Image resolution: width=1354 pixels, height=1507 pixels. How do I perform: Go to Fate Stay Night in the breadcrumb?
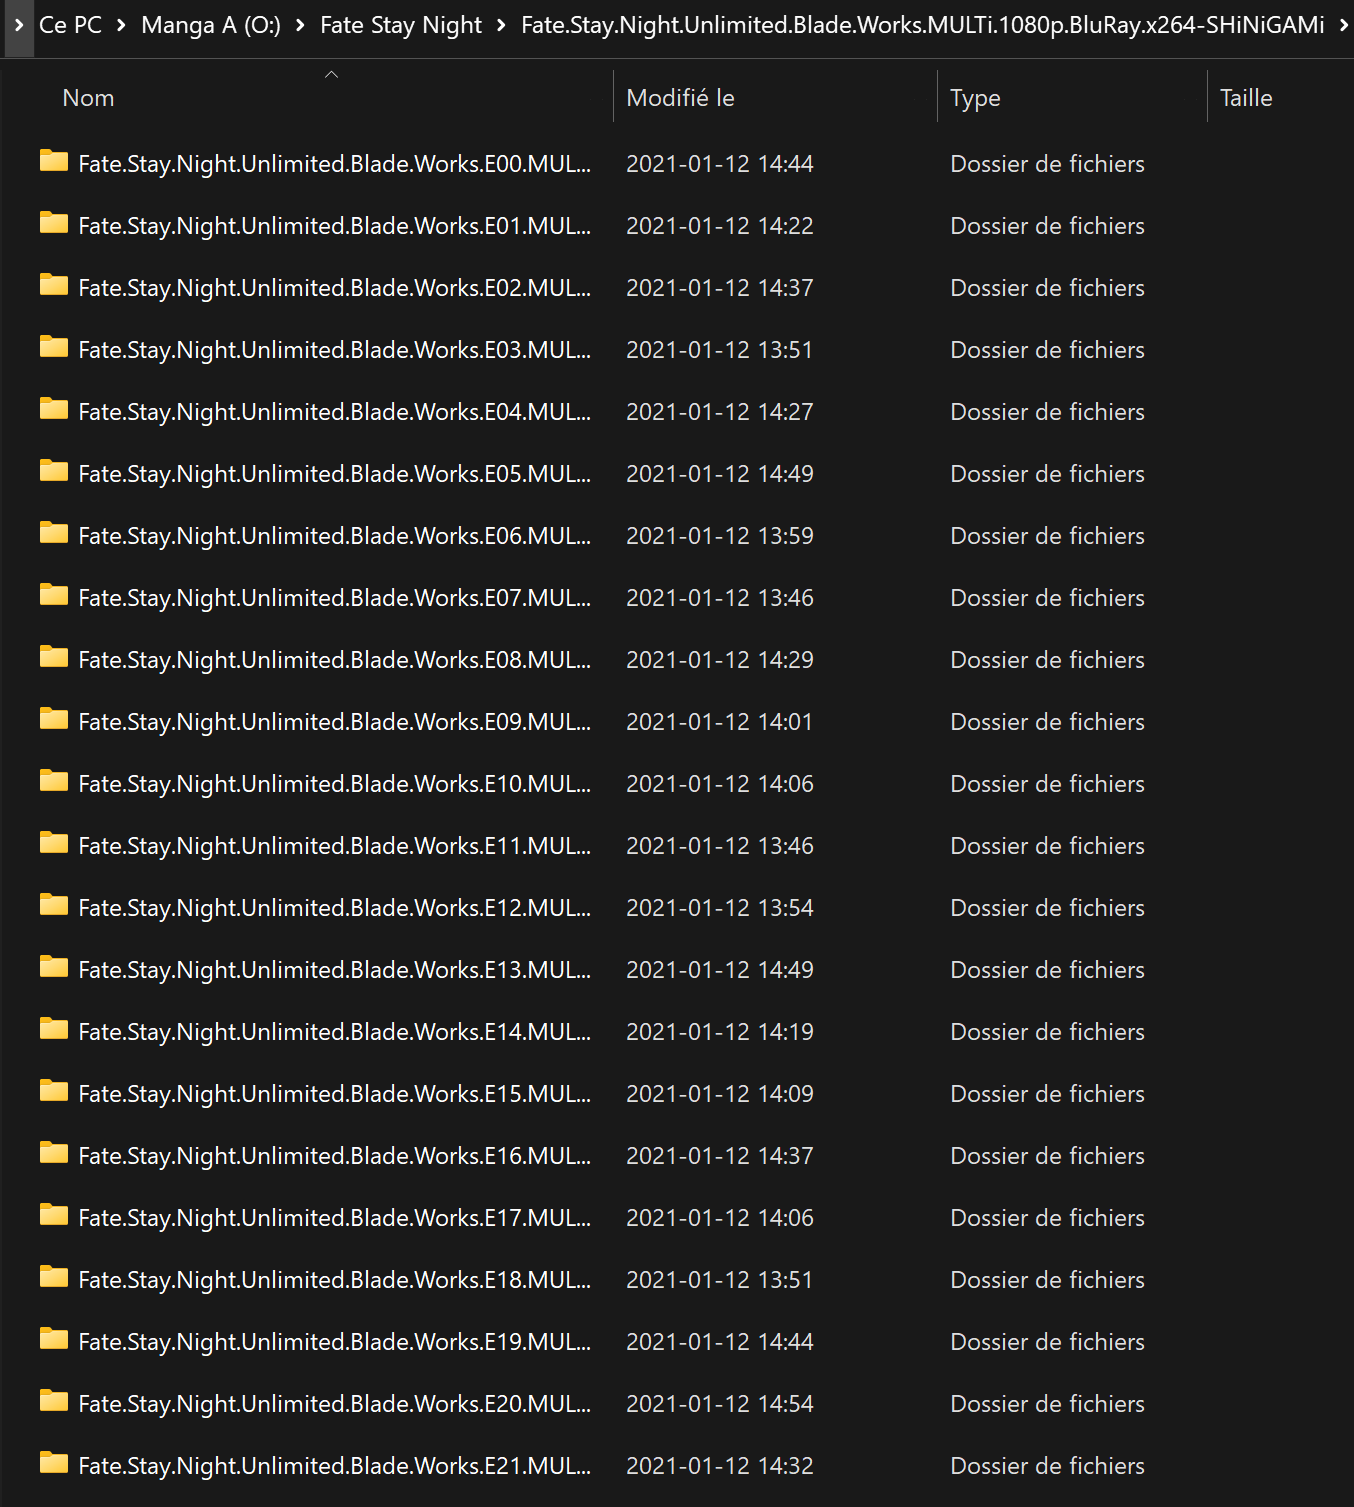click(x=401, y=25)
